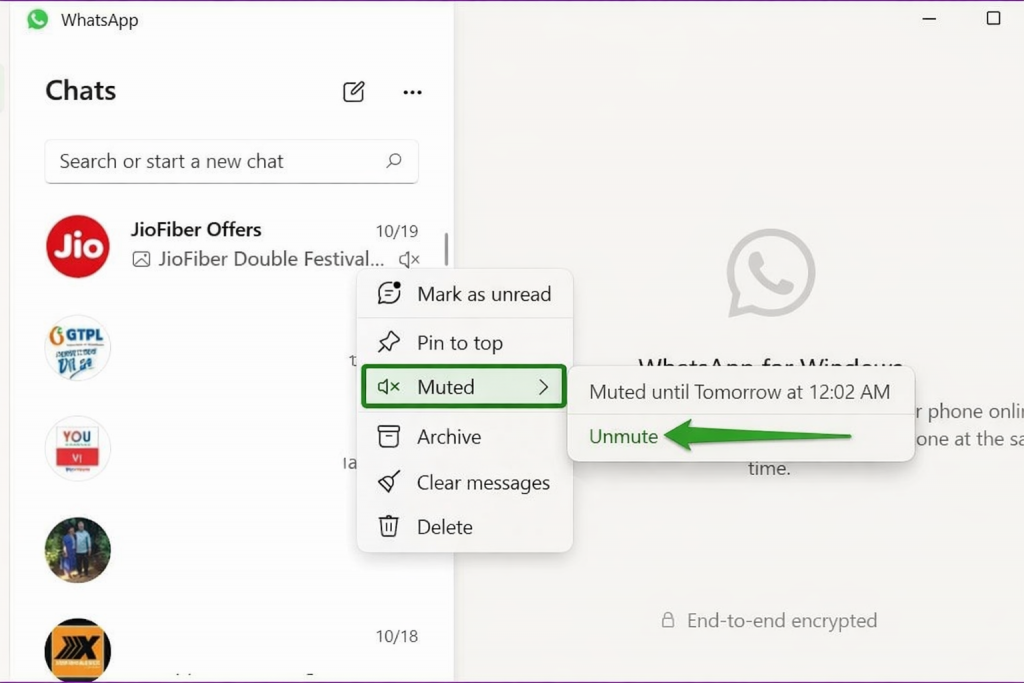Click the 10/18 date on bottom chat
This screenshot has height=683, width=1024.
point(396,636)
